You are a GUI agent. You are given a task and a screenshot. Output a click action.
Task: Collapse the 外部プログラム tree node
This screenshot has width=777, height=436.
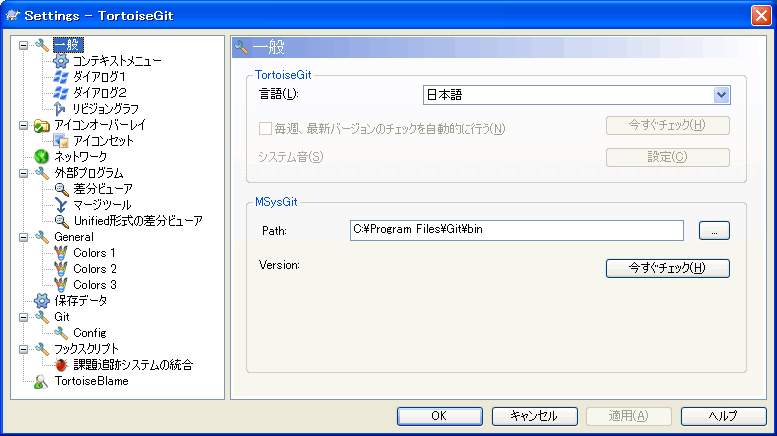[x=23, y=173]
